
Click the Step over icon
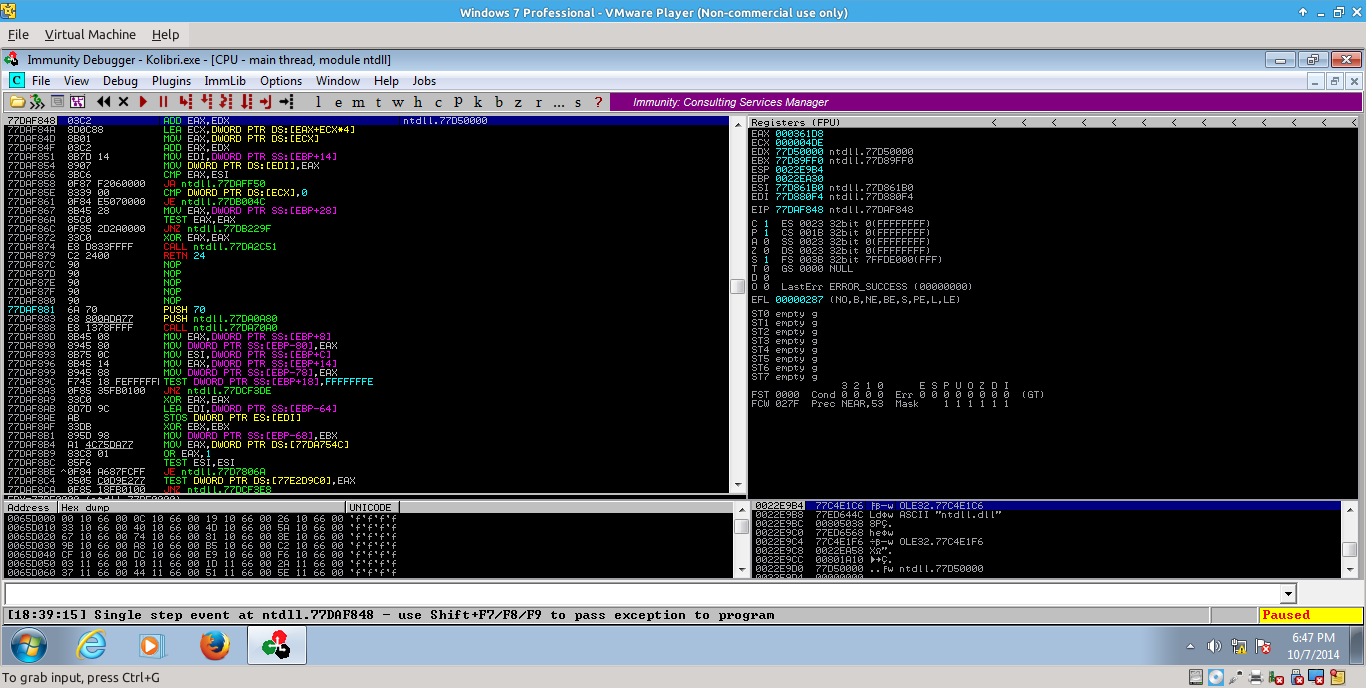[x=206, y=102]
